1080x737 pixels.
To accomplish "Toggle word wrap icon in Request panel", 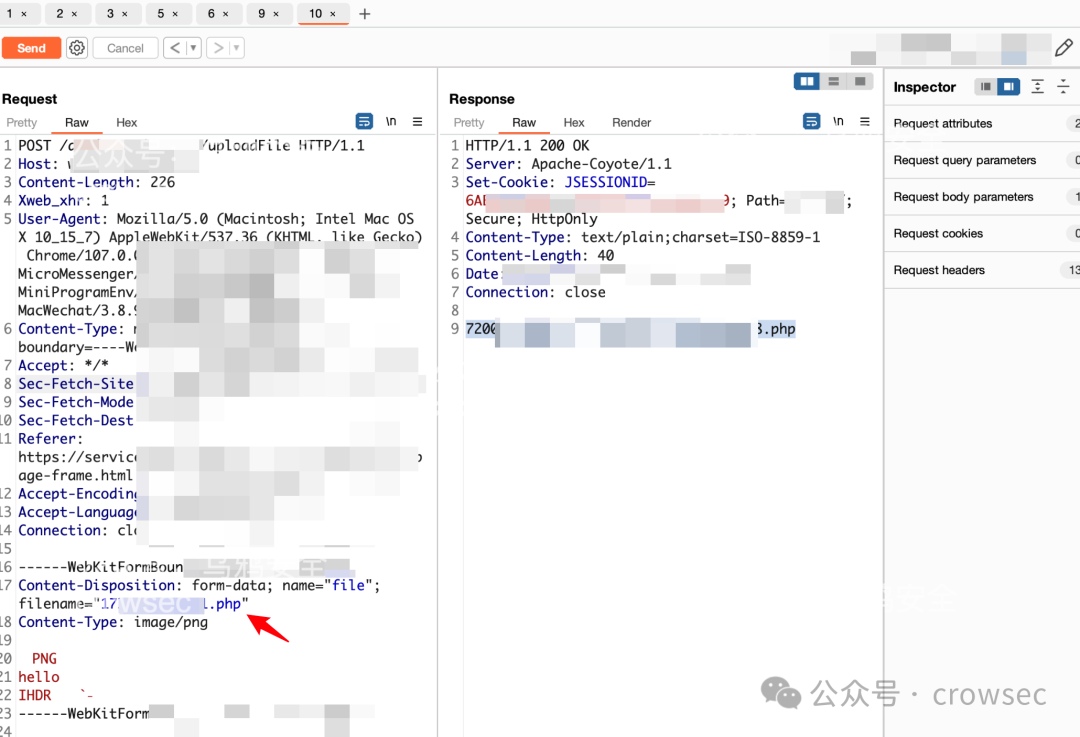I will pos(364,121).
